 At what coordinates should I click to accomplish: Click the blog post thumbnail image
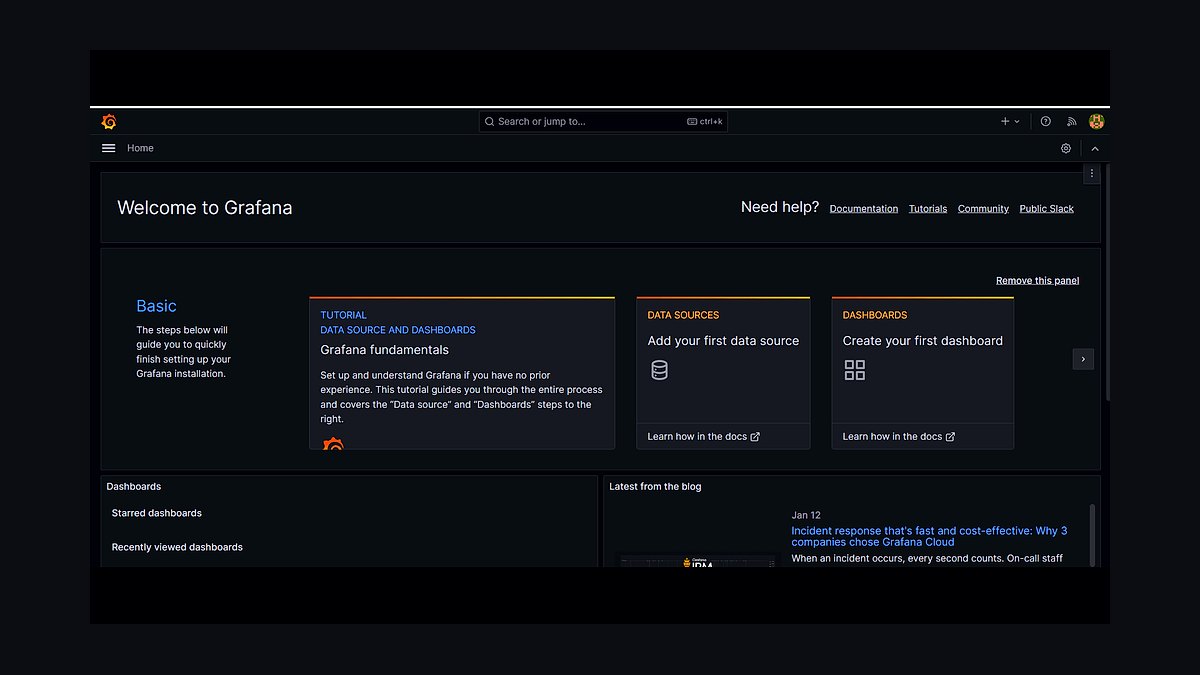point(698,561)
